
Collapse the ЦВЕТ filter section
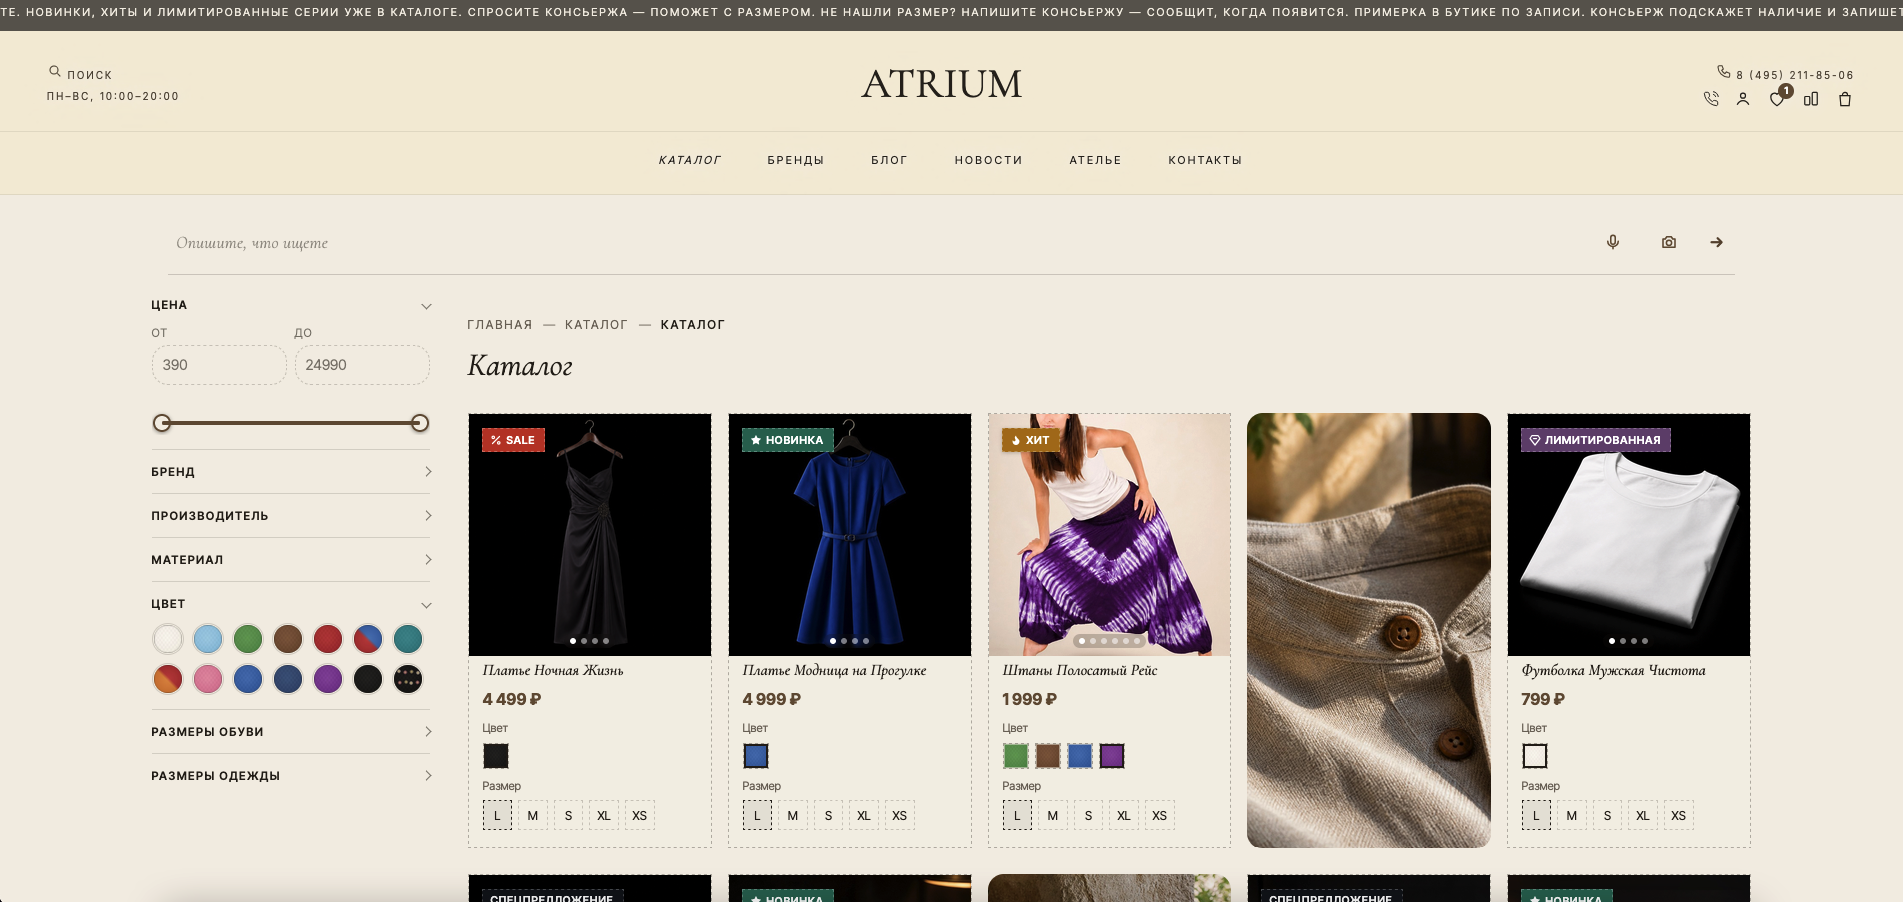pos(290,604)
